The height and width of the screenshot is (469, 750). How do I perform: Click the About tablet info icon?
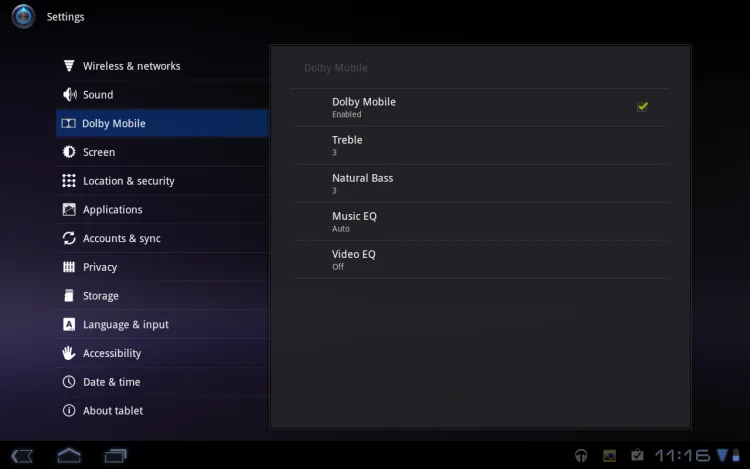[x=69, y=411]
